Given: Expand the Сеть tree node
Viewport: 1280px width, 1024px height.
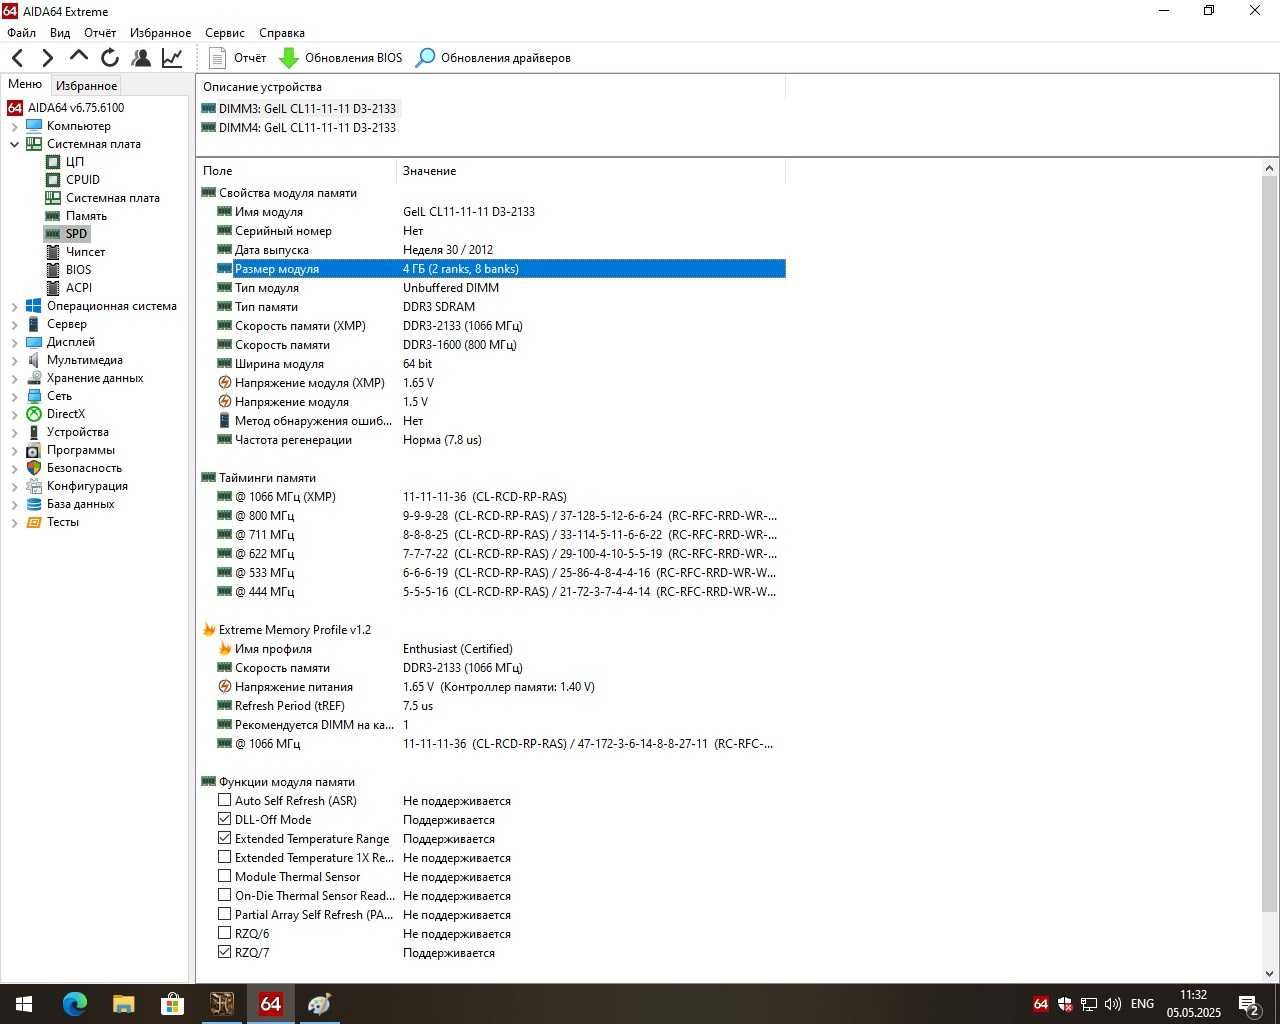Looking at the screenshot, I should pyautogui.click(x=14, y=396).
